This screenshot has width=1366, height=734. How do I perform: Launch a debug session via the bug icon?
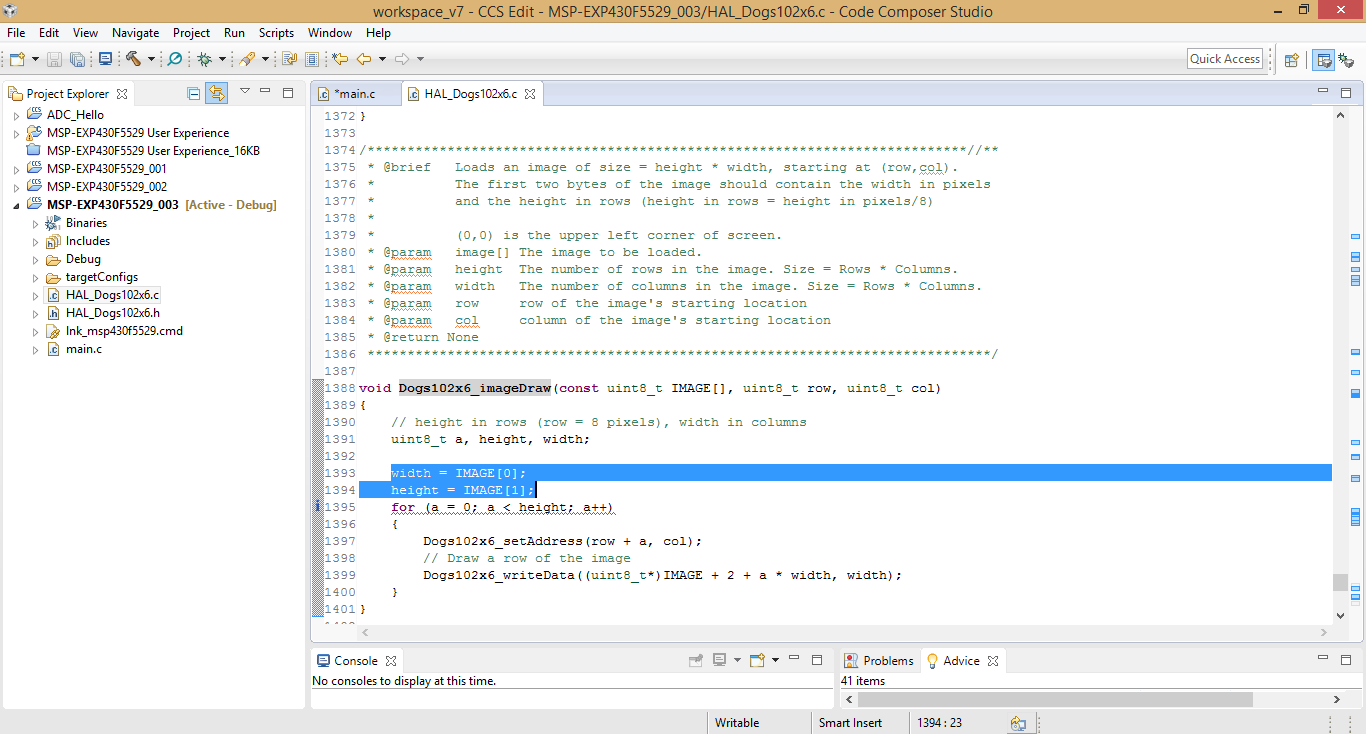point(204,58)
